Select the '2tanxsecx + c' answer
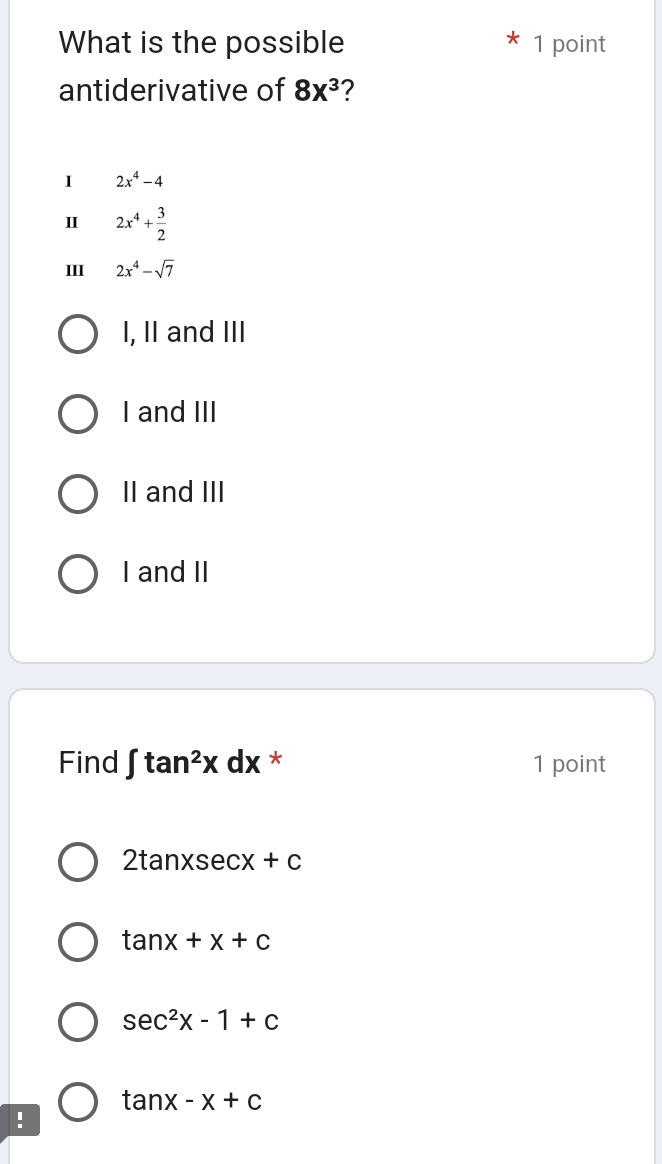 pyautogui.click(x=78, y=861)
